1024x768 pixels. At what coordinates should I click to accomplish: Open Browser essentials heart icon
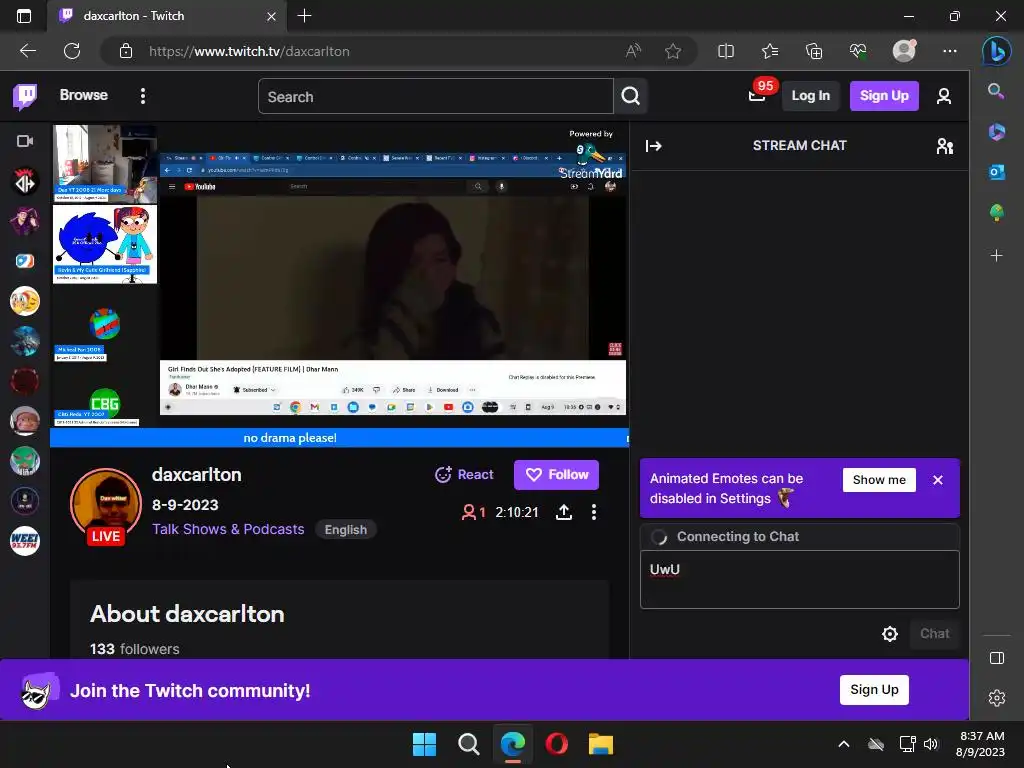pos(858,51)
